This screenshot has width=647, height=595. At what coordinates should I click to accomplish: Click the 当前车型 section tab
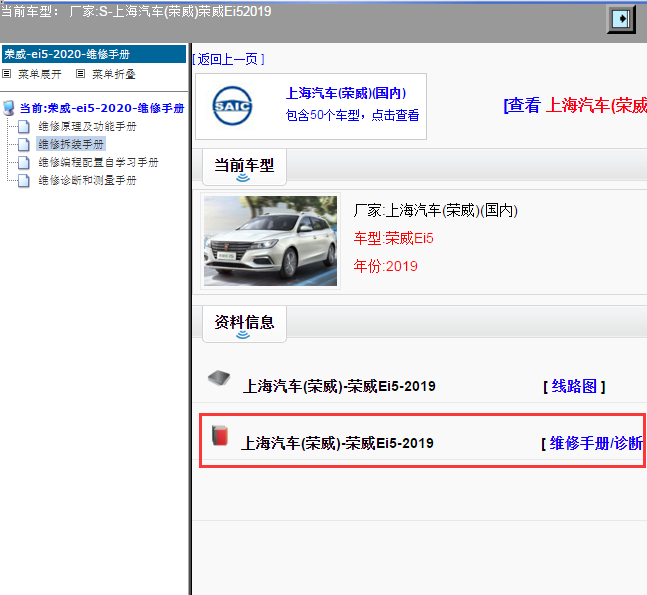(x=244, y=167)
